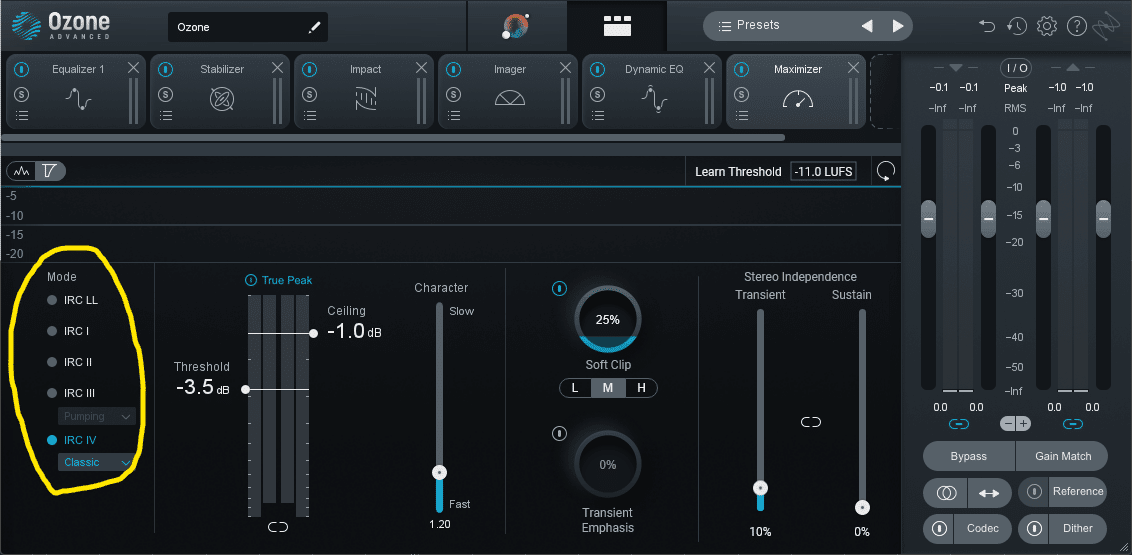Open settings gear icon
The width and height of the screenshot is (1132, 555).
(x=1047, y=27)
